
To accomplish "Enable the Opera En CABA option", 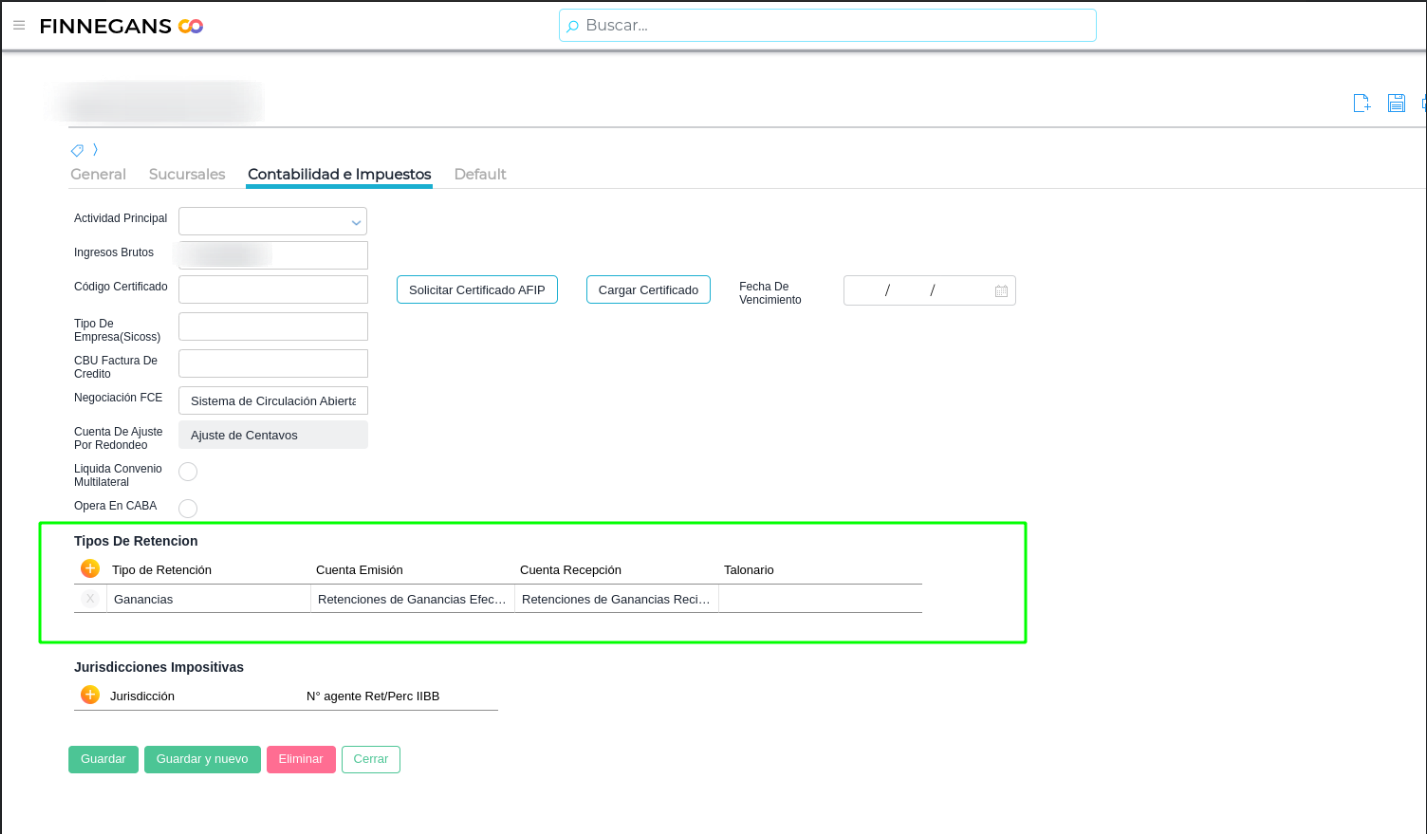I will tap(188, 509).
